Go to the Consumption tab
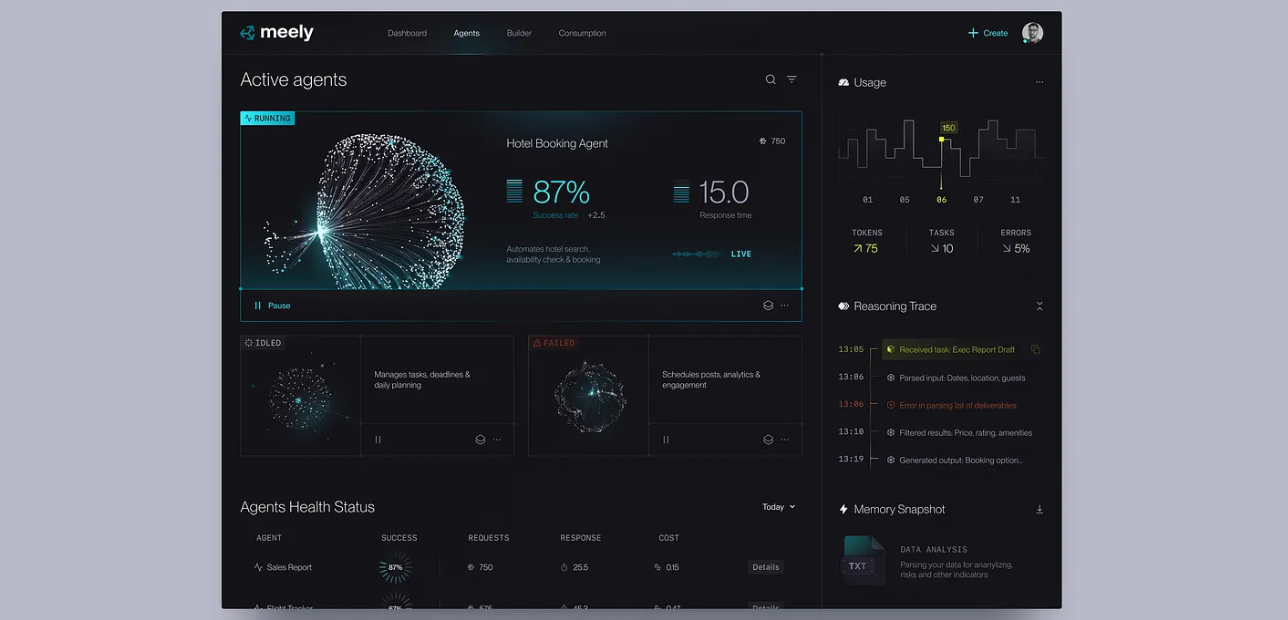This screenshot has height=620, width=1288. [582, 33]
